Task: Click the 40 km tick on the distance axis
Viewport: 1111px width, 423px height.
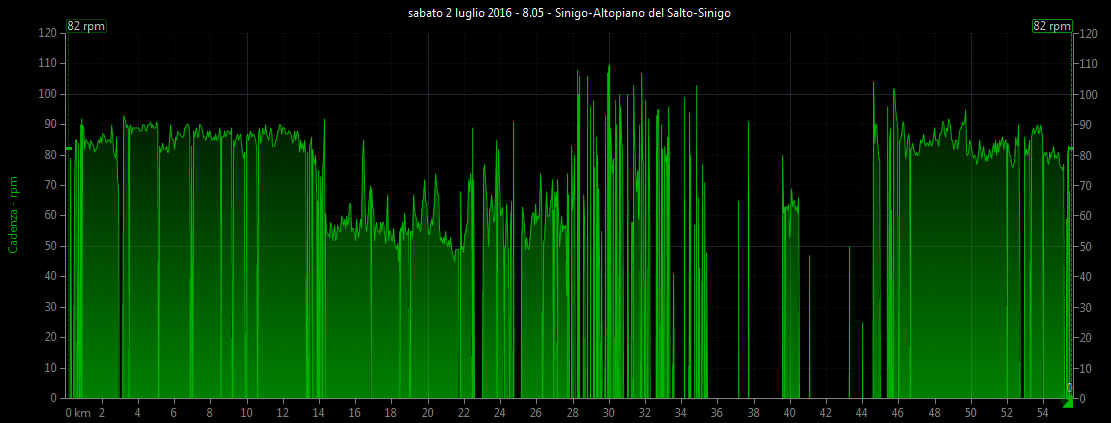Action: (789, 412)
